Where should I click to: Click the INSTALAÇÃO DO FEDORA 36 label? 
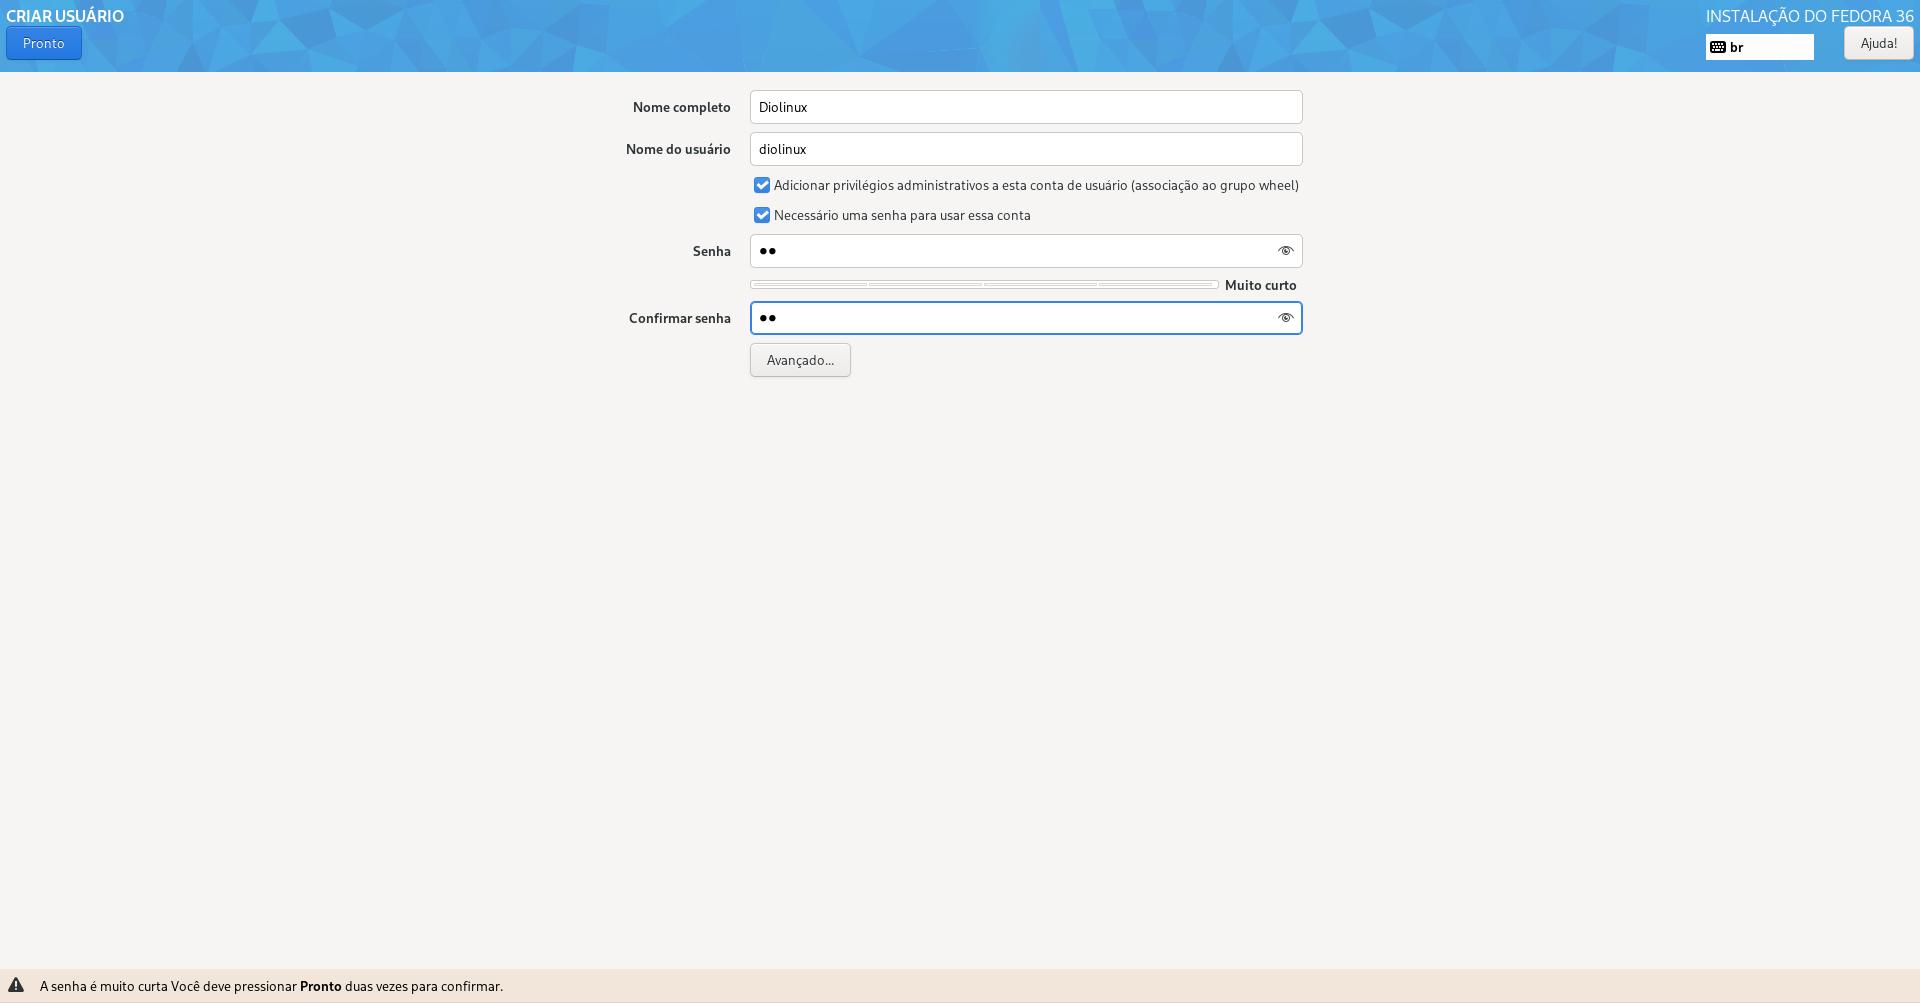coord(1810,16)
